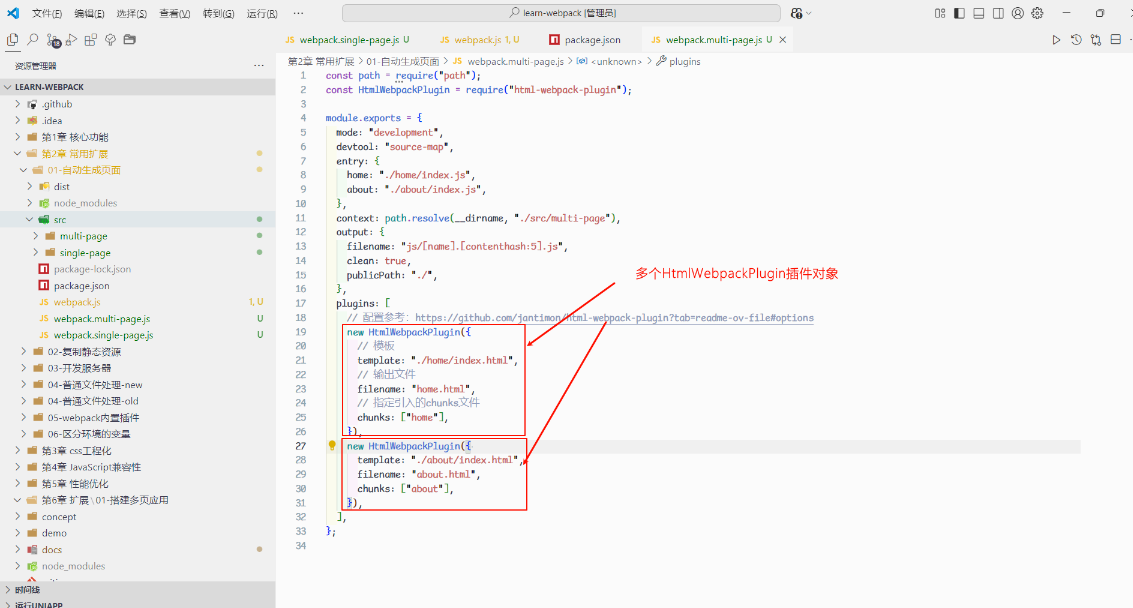Collapse the 01-自动生成页面 folder in the tree
This screenshot has width=1133, height=608.
pos(137,170)
